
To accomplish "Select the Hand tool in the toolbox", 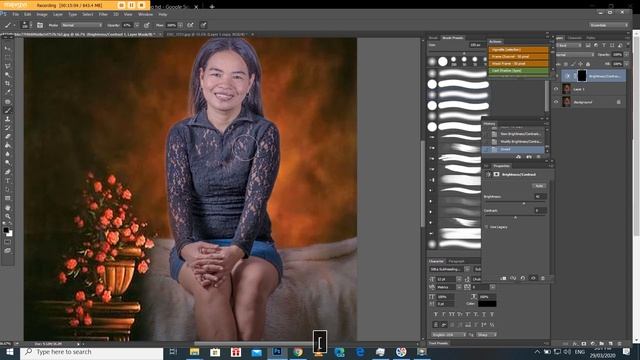I will pyautogui.click(x=7, y=207).
